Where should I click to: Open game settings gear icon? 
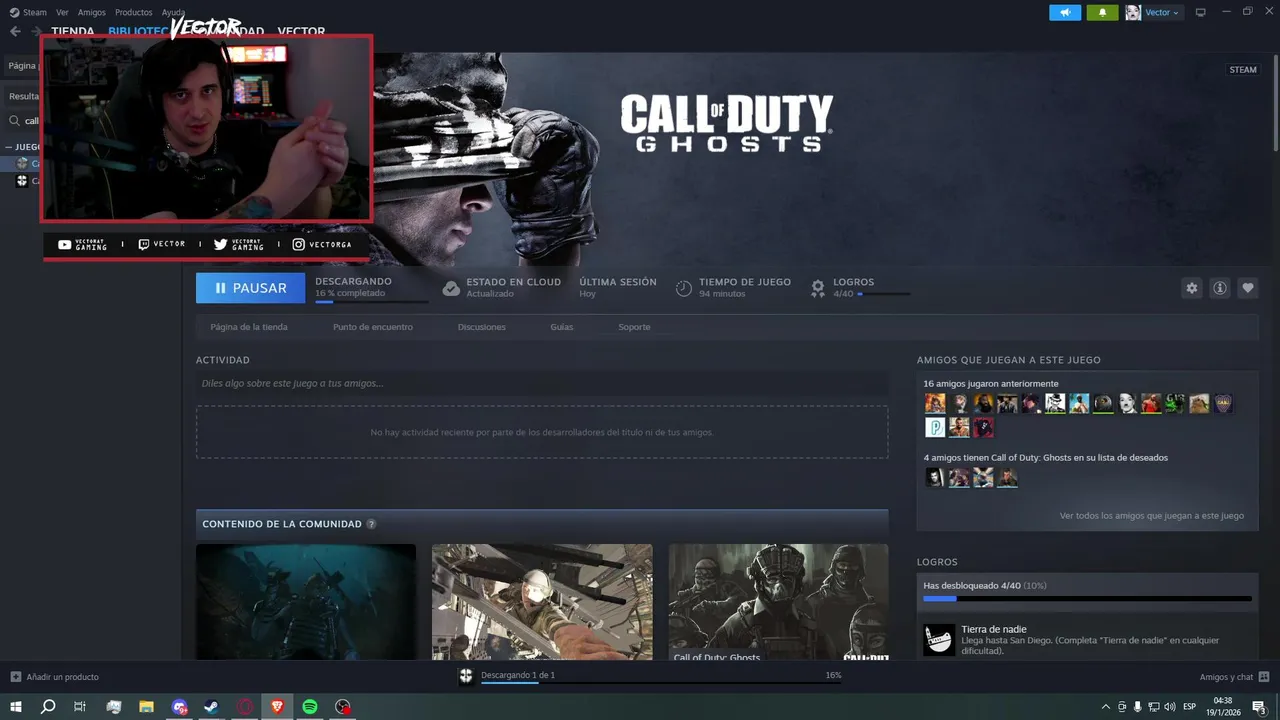point(1191,288)
